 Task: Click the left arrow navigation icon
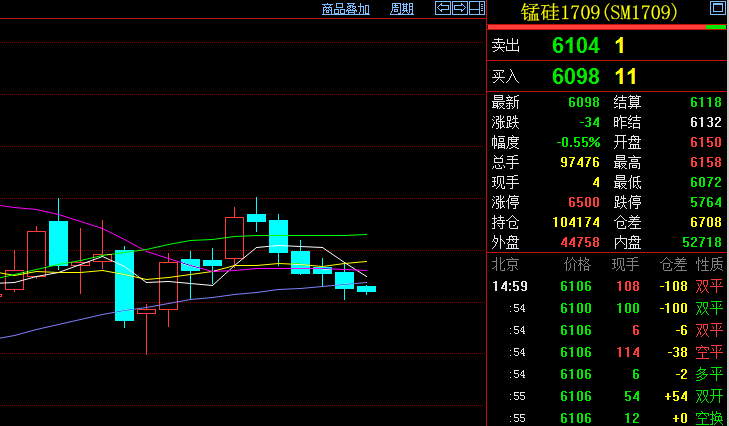pos(443,8)
